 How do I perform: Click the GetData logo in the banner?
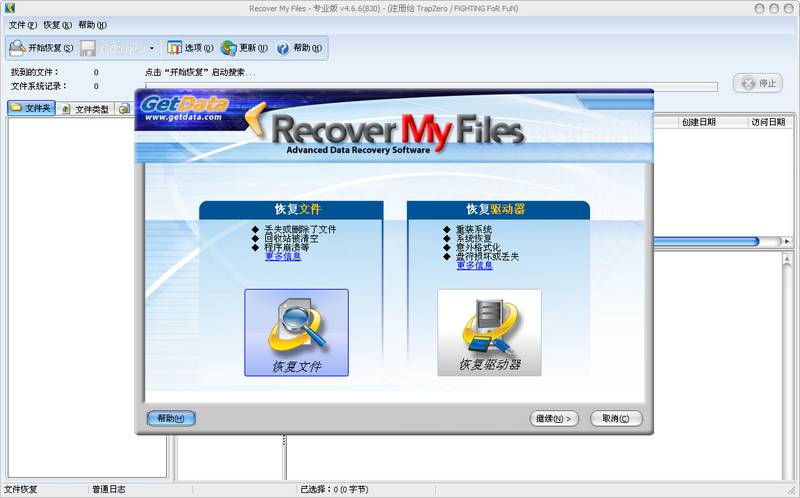(x=184, y=107)
